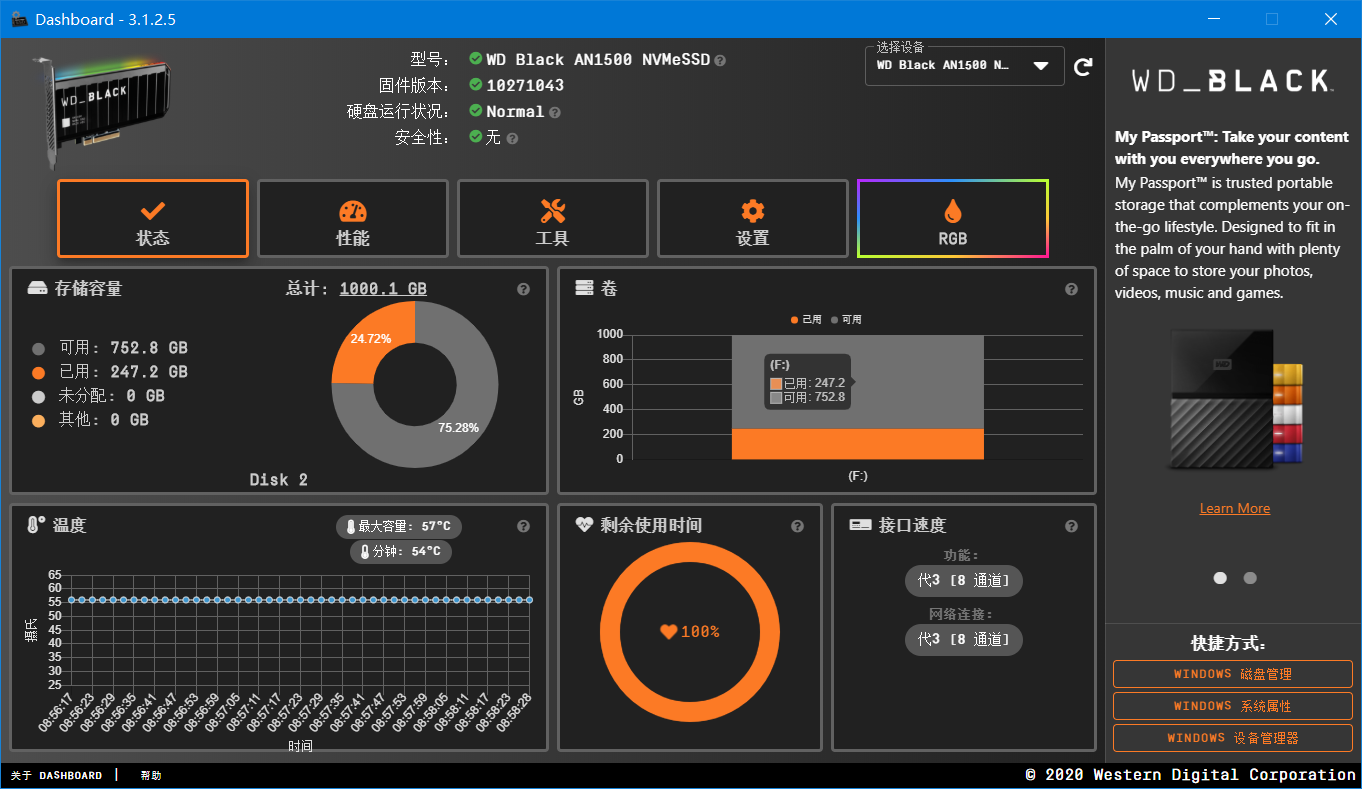1362x789 pixels.
Task: Open WINDOWS 设备管理器 shortcut
Action: click(1233, 738)
